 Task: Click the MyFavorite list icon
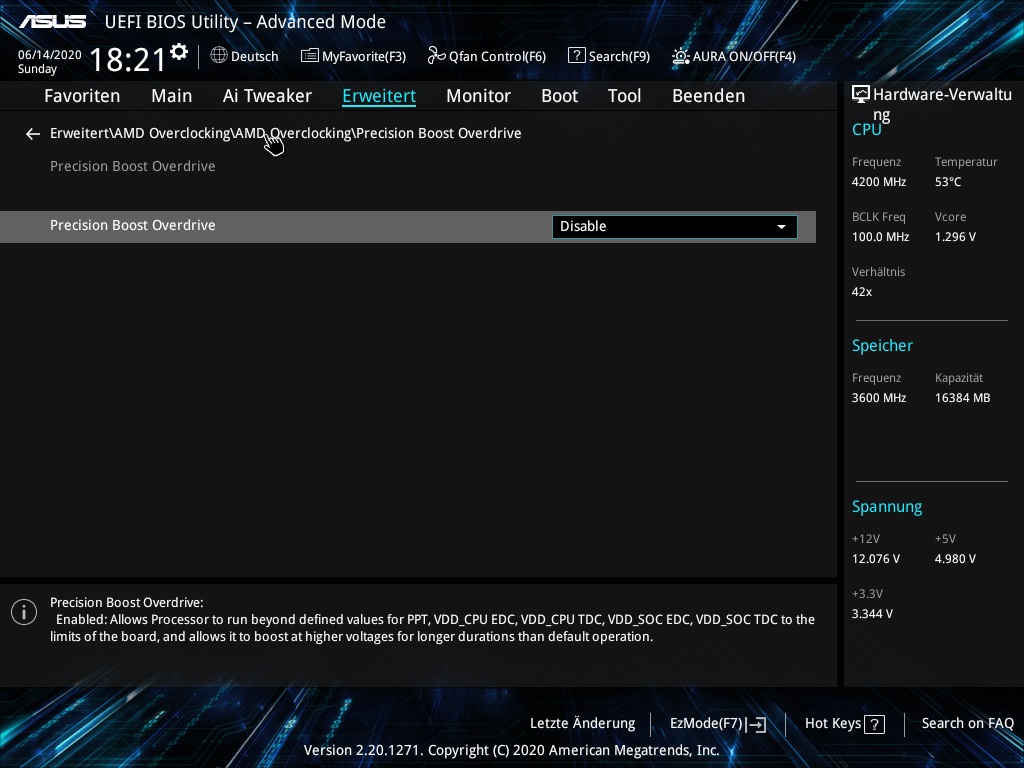[310, 56]
